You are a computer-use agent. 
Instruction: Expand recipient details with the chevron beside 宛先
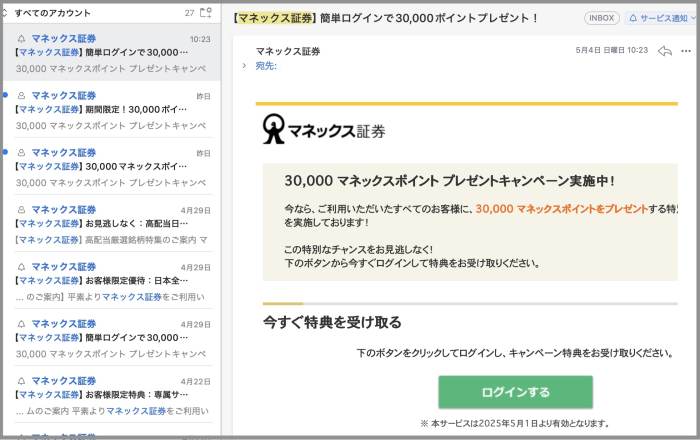click(244, 66)
